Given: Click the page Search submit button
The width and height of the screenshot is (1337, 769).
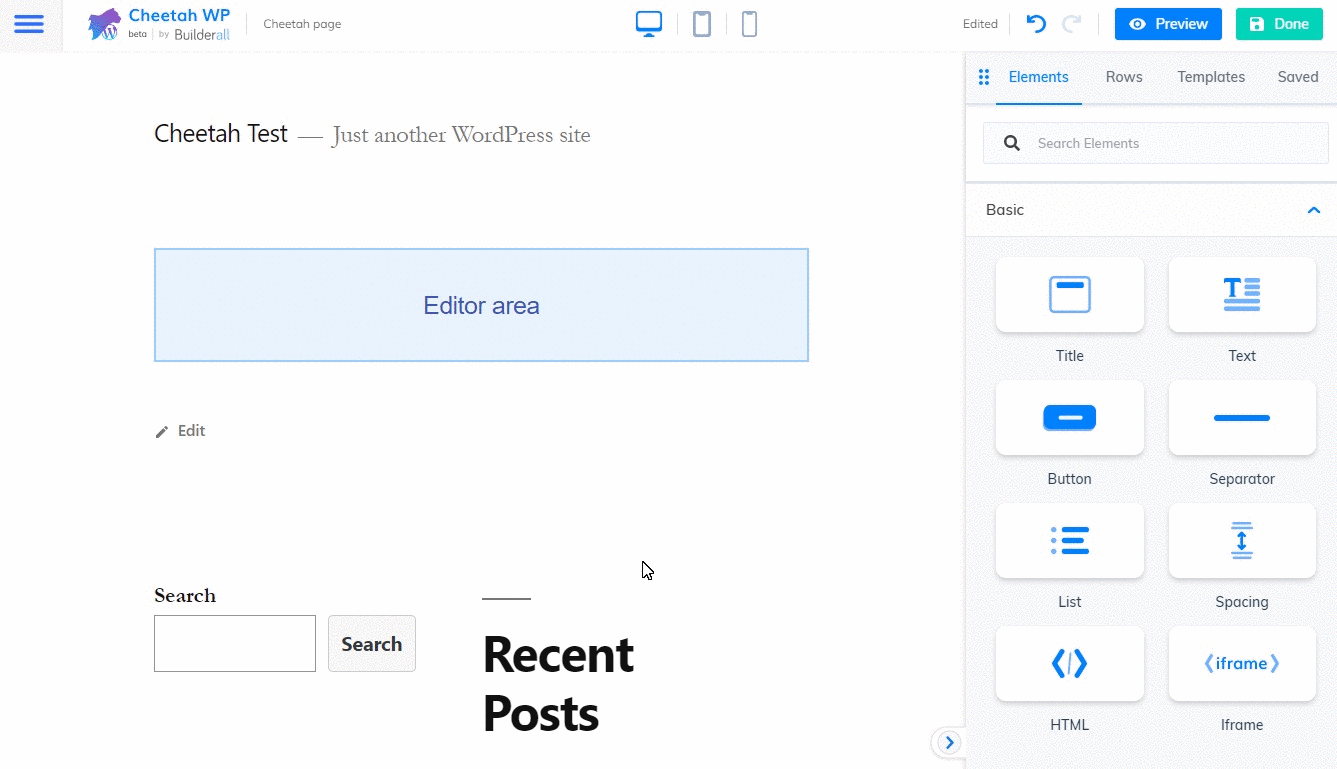Looking at the screenshot, I should pos(372,643).
